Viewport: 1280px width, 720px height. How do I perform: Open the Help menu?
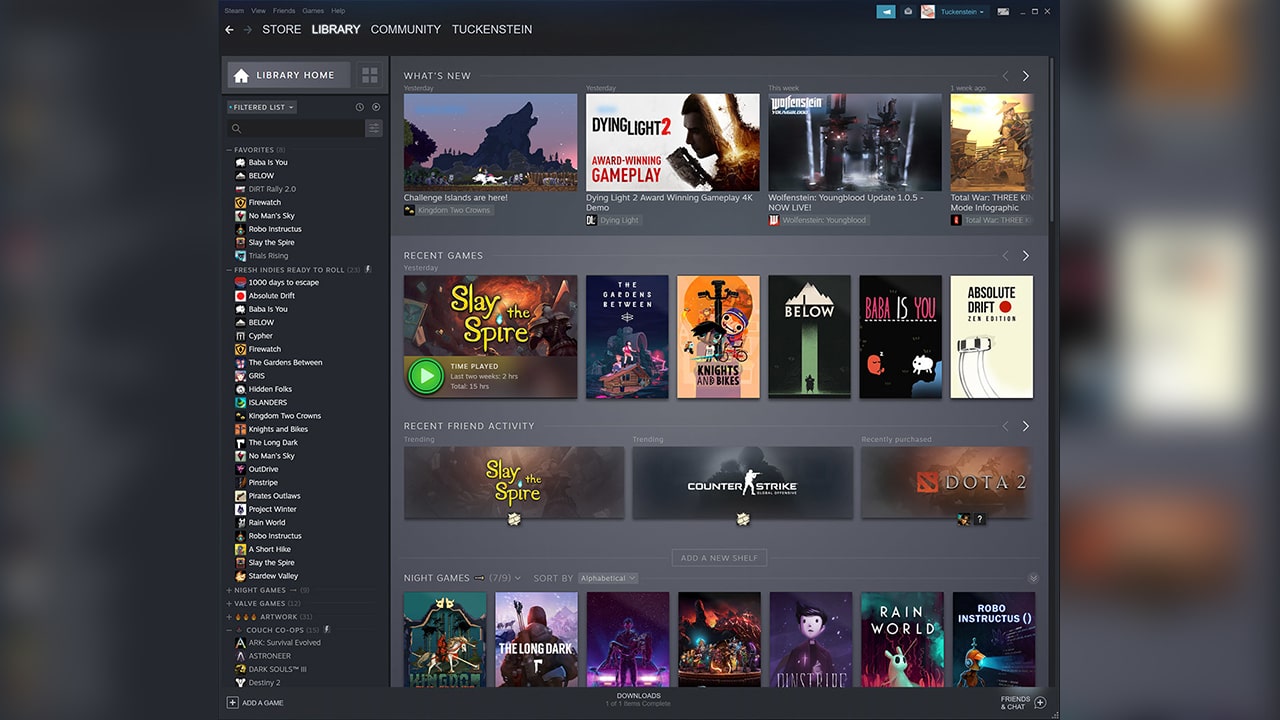pyautogui.click(x=338, y=11)
